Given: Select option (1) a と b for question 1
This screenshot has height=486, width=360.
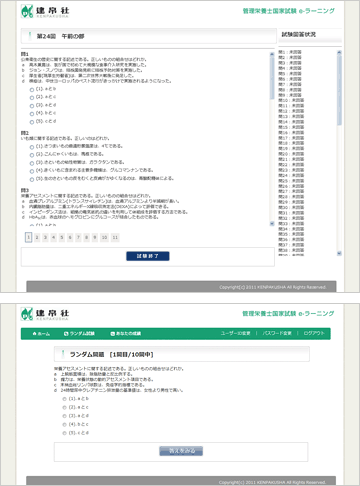Looking at the screenshot, I should click(32, 90).
